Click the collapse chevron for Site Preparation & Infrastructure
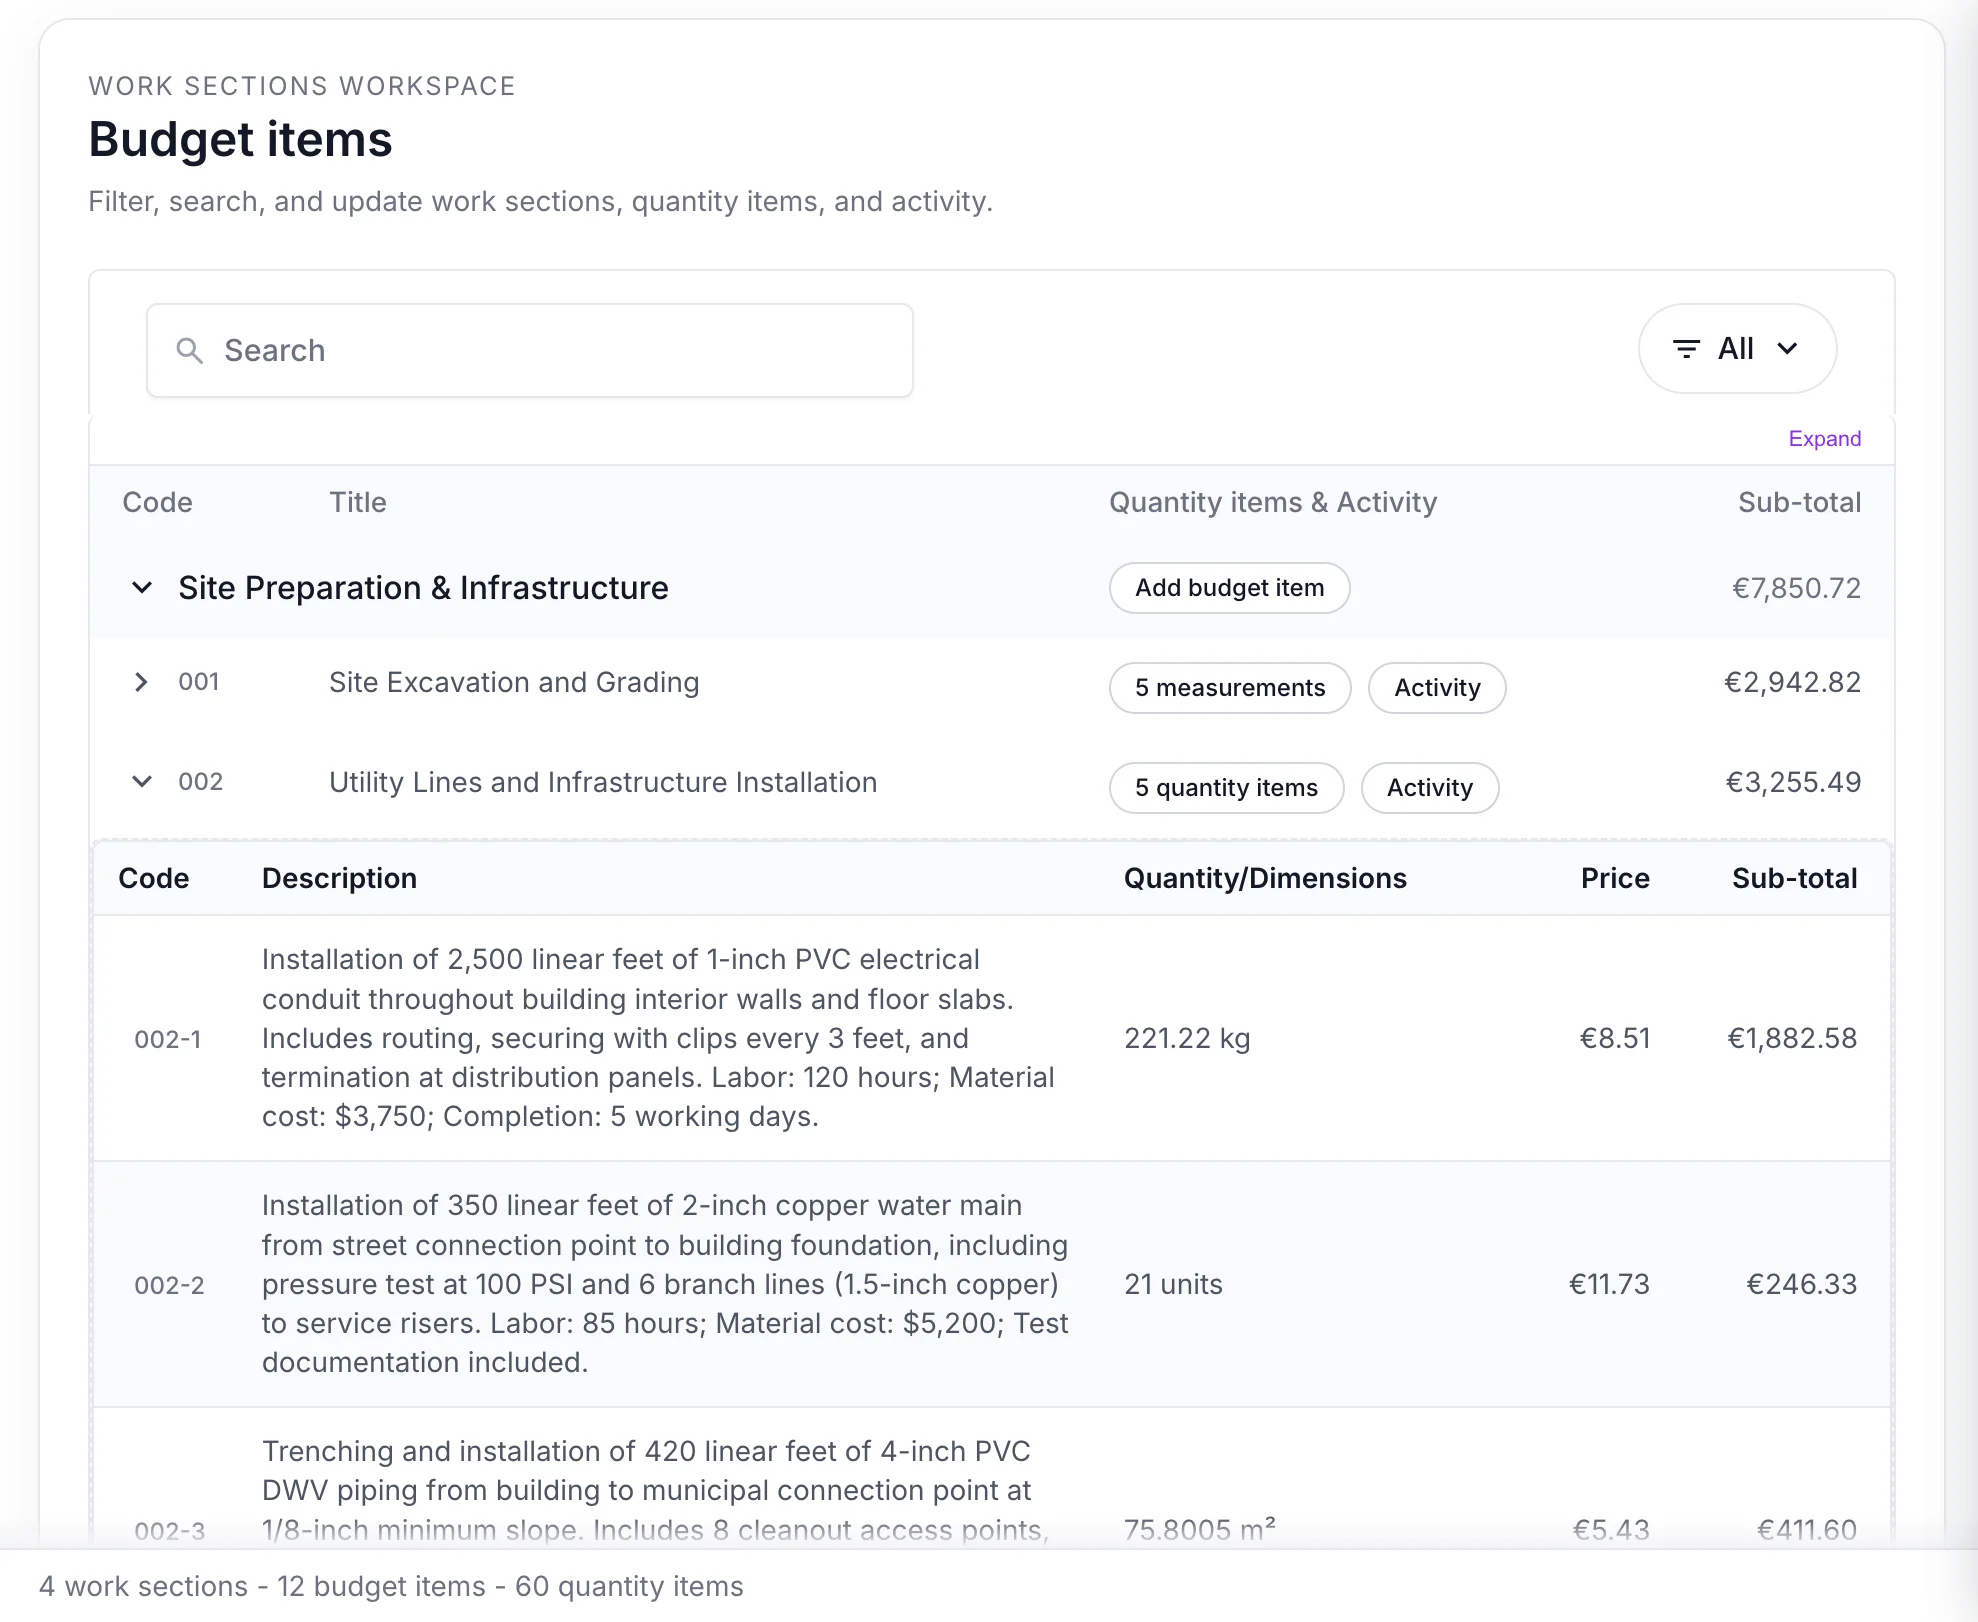 141,588
